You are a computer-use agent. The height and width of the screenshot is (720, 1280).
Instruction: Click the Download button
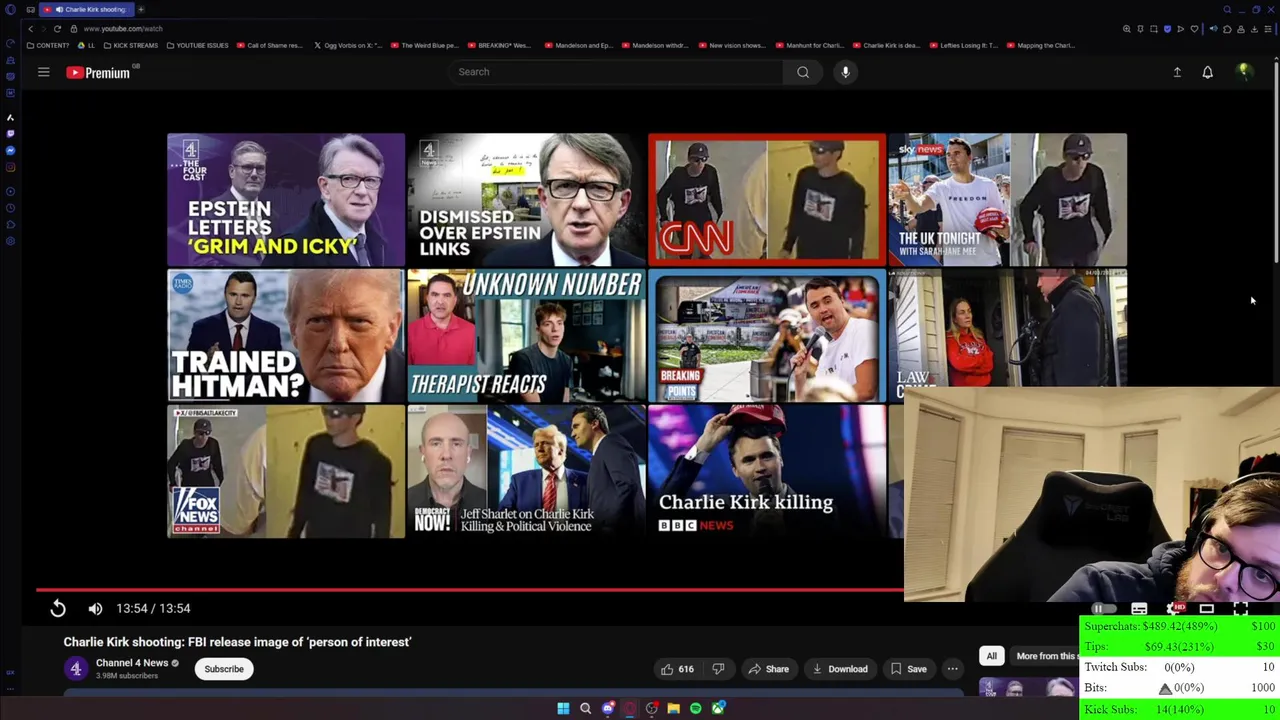click(x=840, y=669)
